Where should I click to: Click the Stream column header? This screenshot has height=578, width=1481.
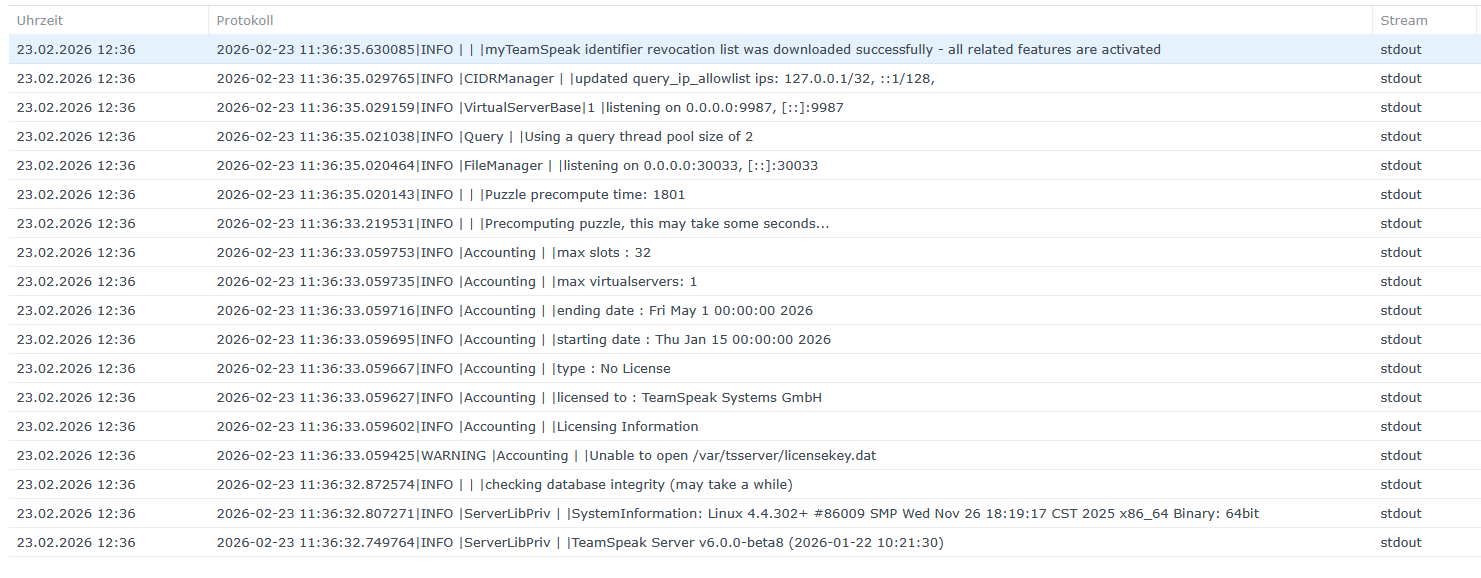(x=1404, y=20)
